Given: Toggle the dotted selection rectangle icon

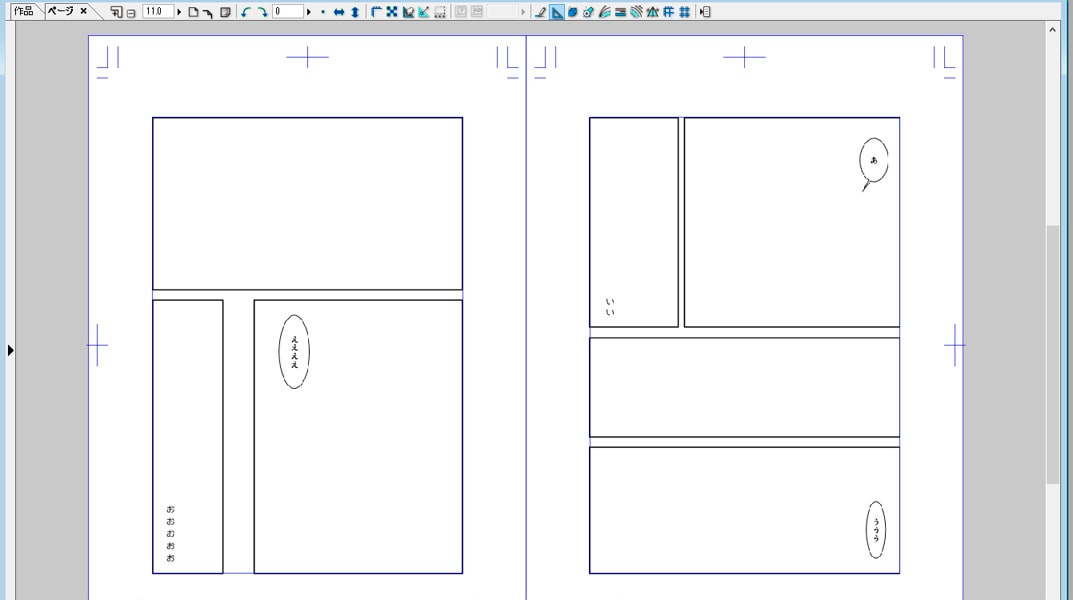Looking at the screenshot, I should [440, 12].
